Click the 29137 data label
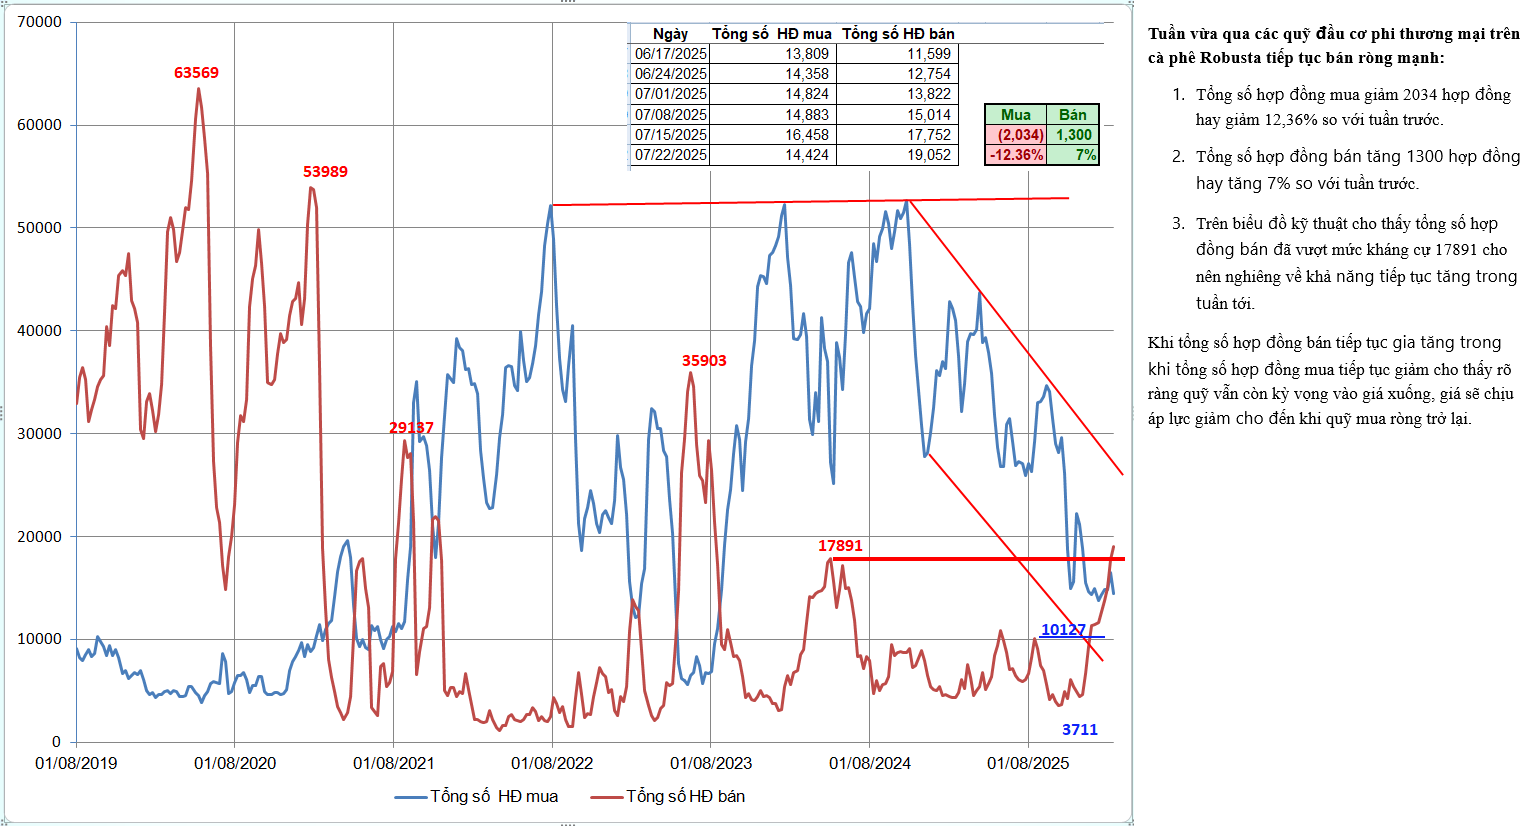Screen dimensions: 1539x826 point(411,428)
